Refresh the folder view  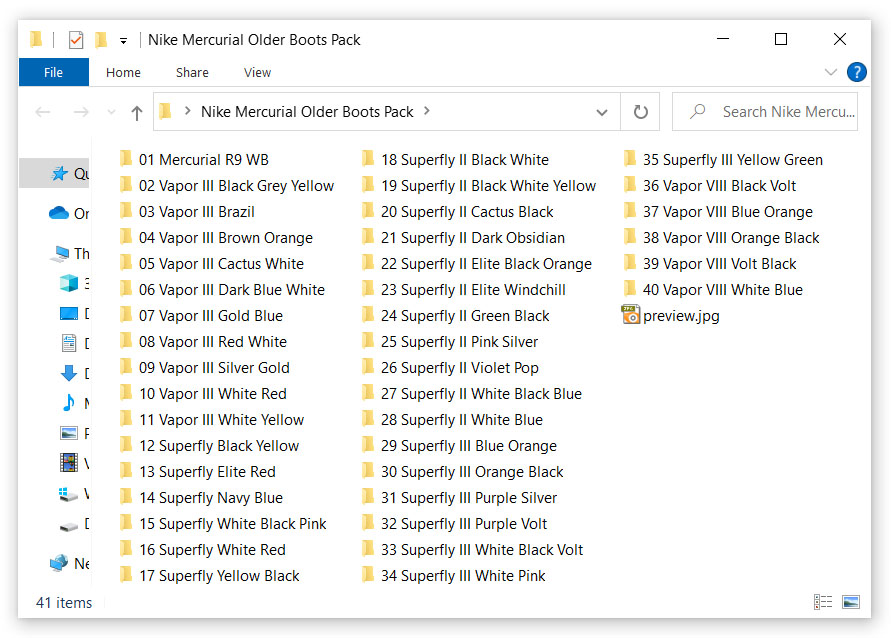tap(640, 112)
